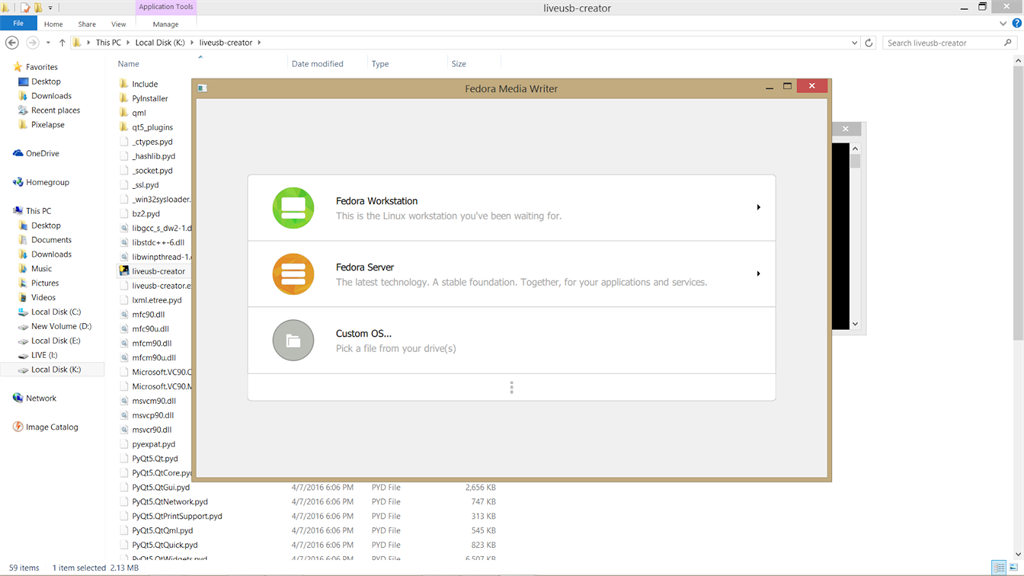The width and height of the screenshot is (1024, 576).
Task: Open Music under This PC
Action: 41,268
